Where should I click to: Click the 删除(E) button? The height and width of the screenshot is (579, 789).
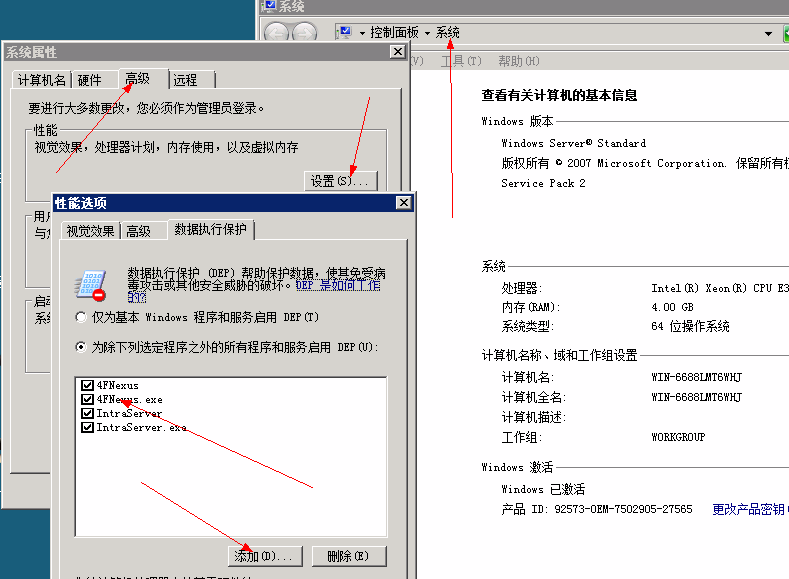point(349,556)
